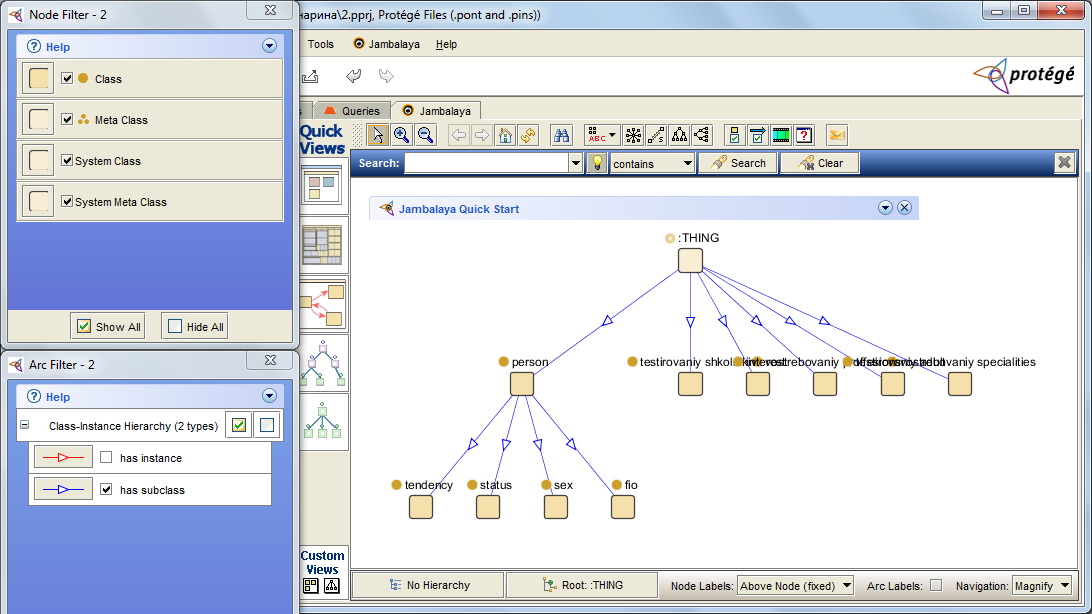Apply vertical tree layout icon
This screenshot has width=1092, height=614.
[x=679, y=135]
